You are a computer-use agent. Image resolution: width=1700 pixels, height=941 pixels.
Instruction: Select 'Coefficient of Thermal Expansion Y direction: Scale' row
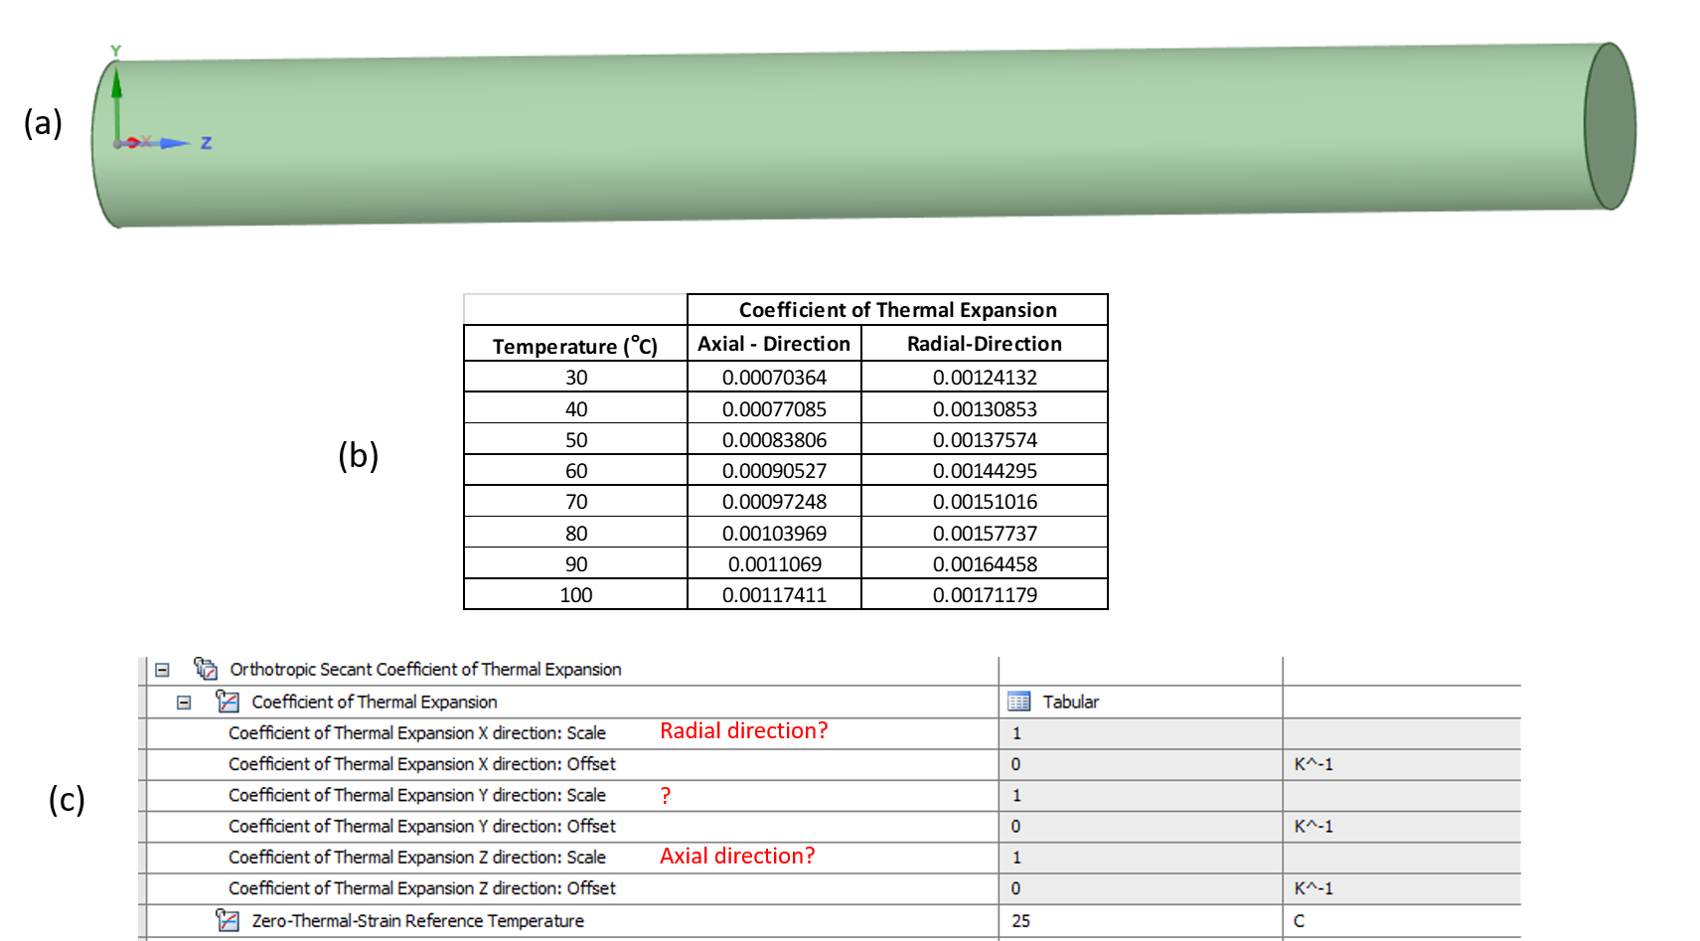(417, 795)
